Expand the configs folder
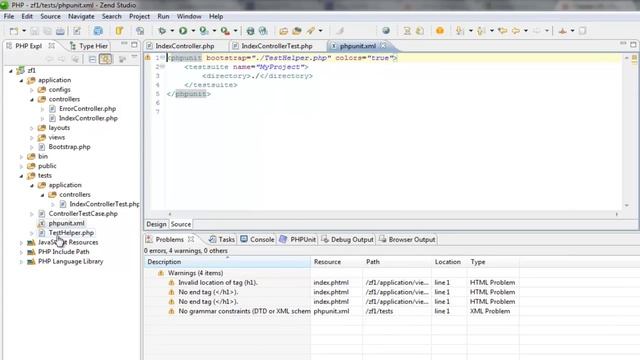Screen dimensions: 640x360 coord(32,90)
